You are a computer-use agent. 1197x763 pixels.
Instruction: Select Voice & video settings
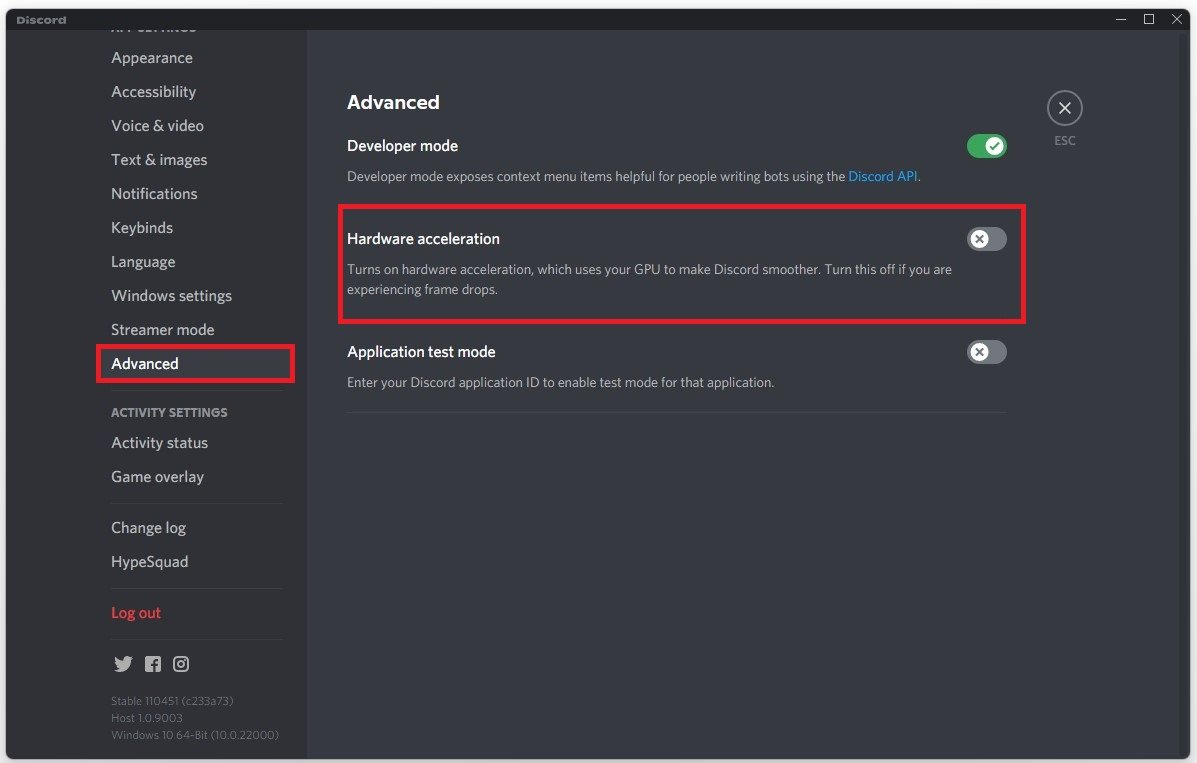pos(157,126)
